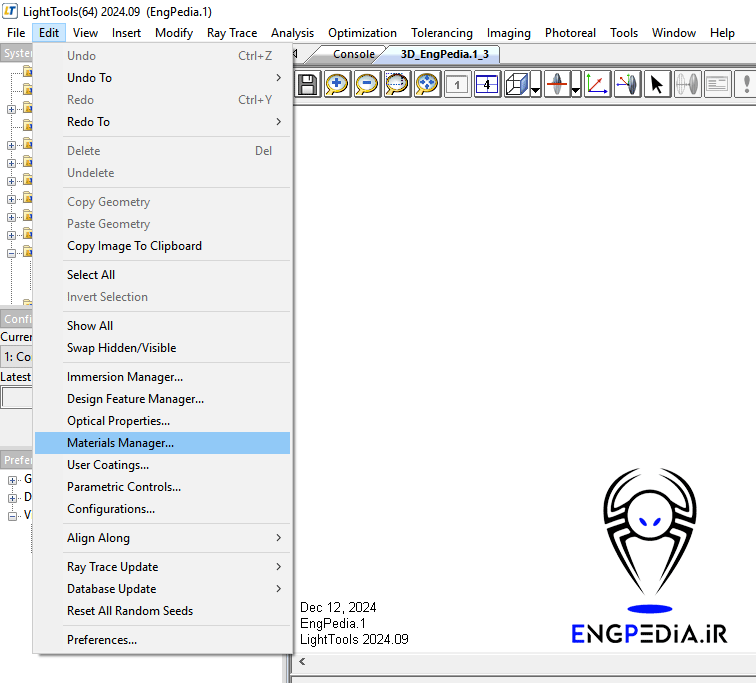
Task: Open the Optimization menu
Action: 362,33
